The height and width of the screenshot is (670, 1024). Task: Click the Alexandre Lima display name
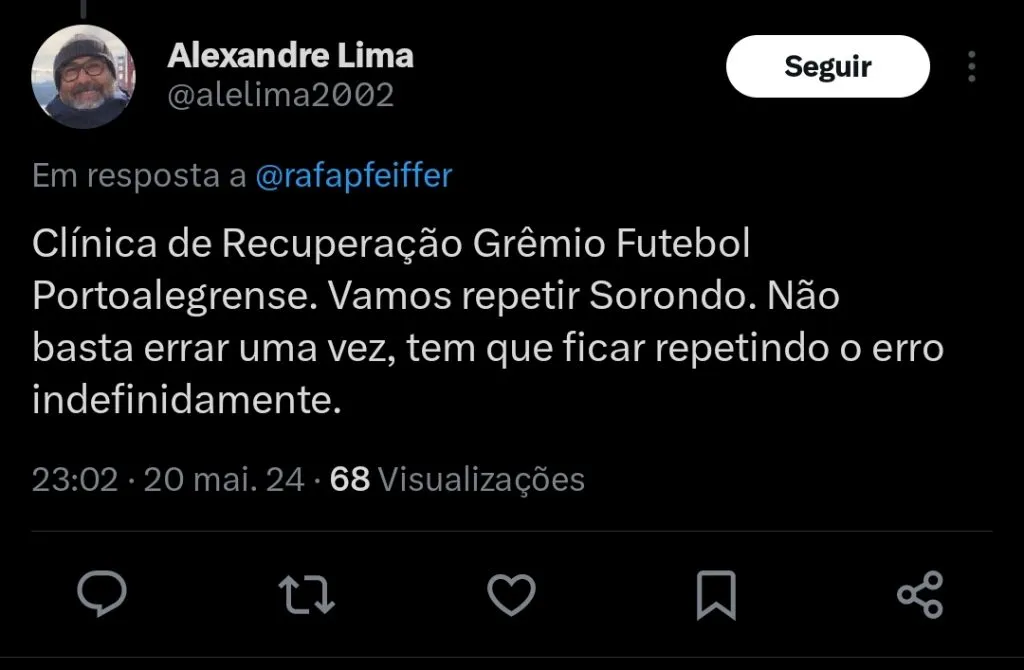point(290,55)
